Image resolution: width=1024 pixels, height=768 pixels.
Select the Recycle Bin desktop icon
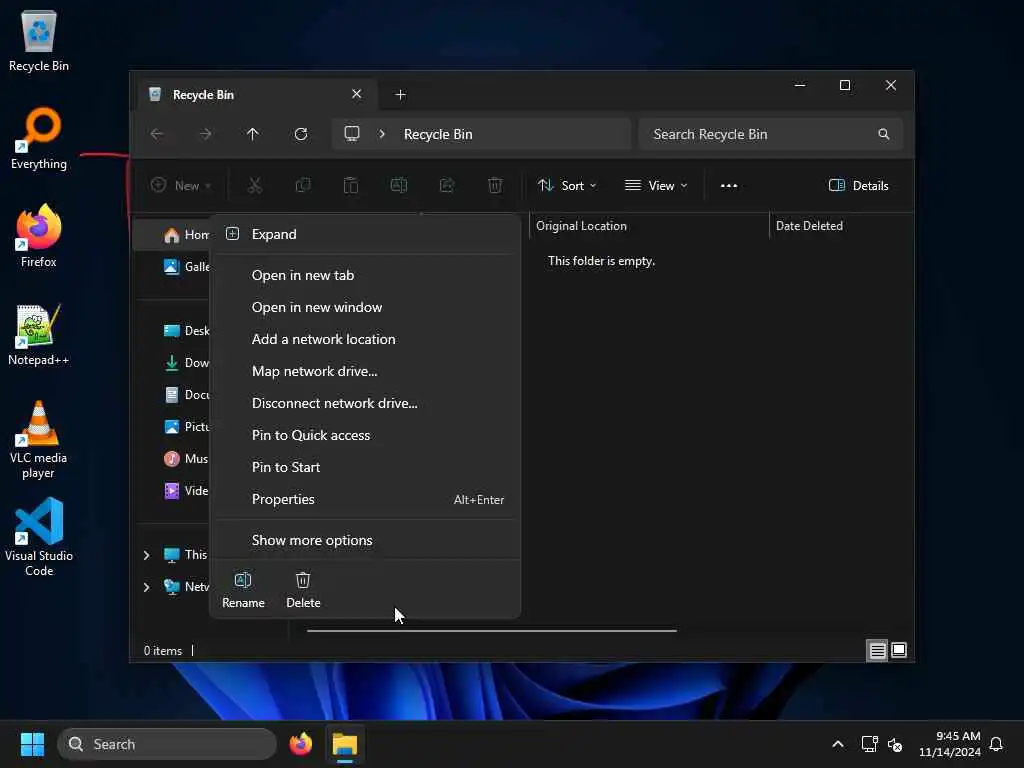(39, 40)
